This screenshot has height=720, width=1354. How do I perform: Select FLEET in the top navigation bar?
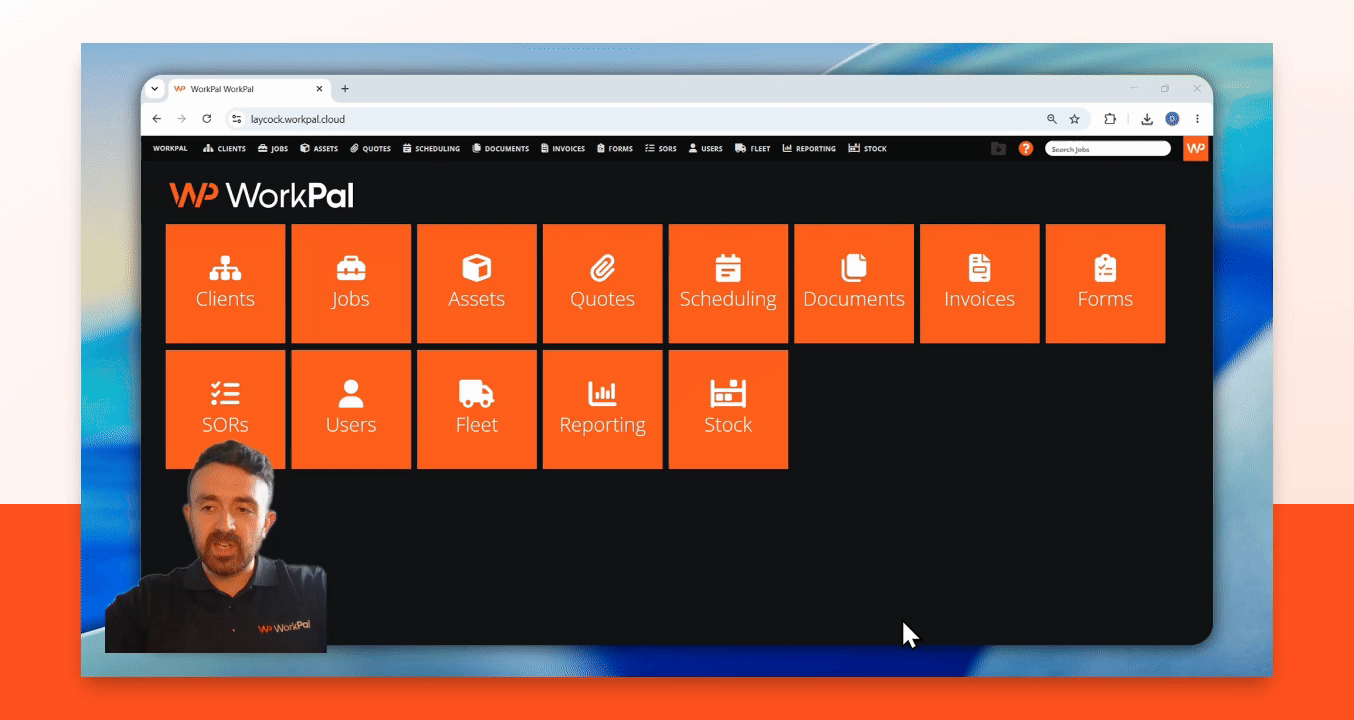tap(753, 149)
